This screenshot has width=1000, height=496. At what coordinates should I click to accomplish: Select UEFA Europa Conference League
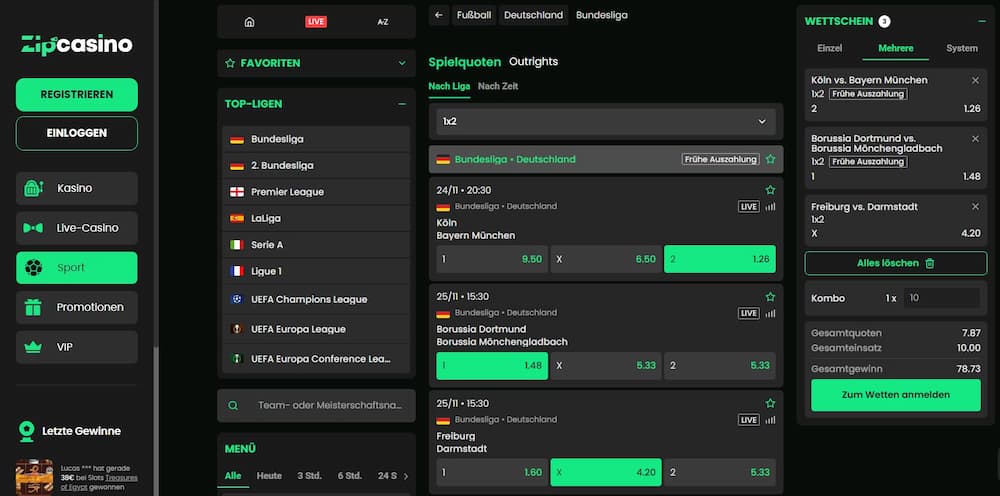(316, 359)
